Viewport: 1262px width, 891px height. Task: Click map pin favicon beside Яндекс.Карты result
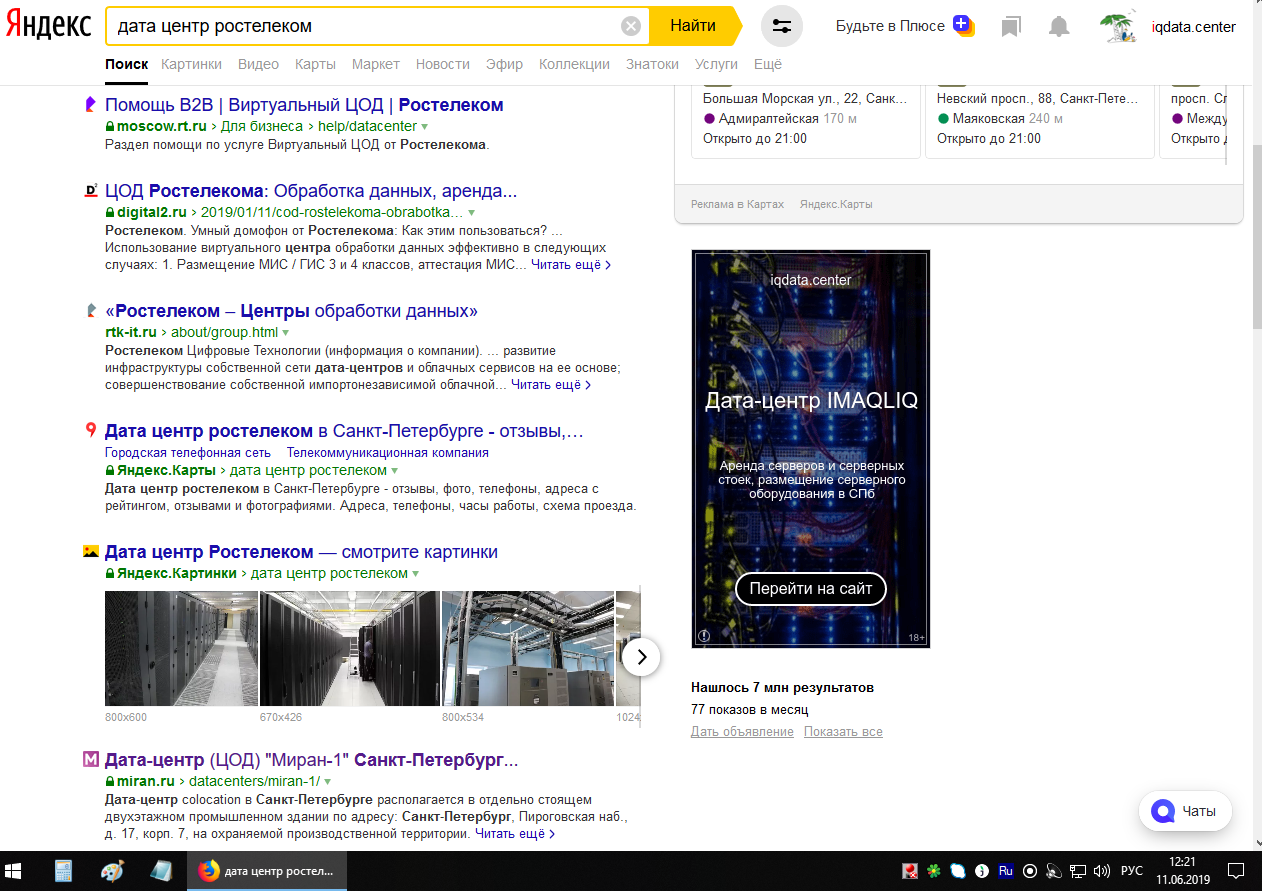pyautogui.click(x=90, y=431)
